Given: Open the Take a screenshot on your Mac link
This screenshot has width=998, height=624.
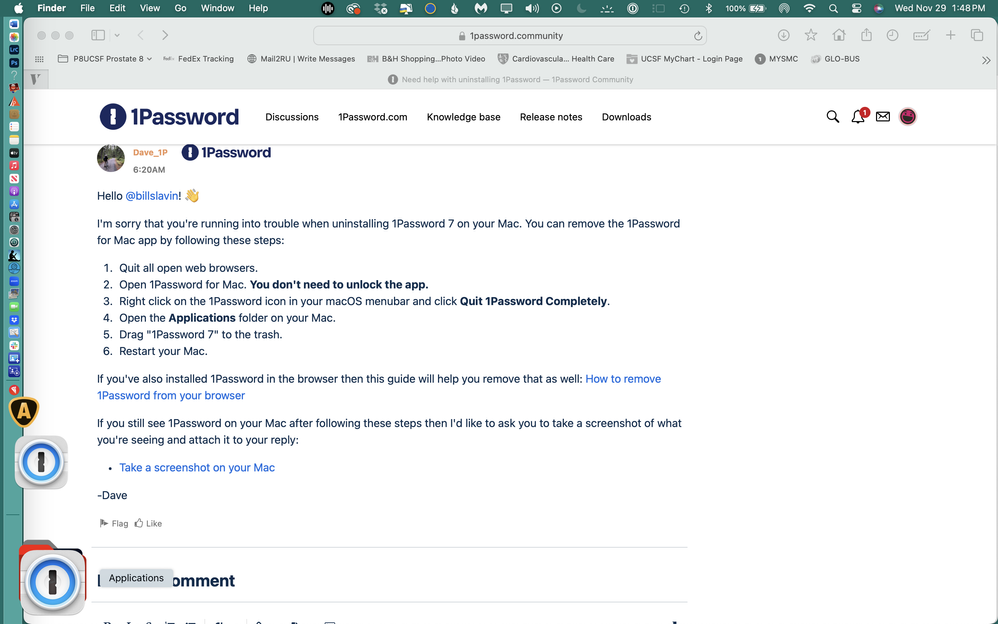Looking at the screenshot, I should 197,467.
